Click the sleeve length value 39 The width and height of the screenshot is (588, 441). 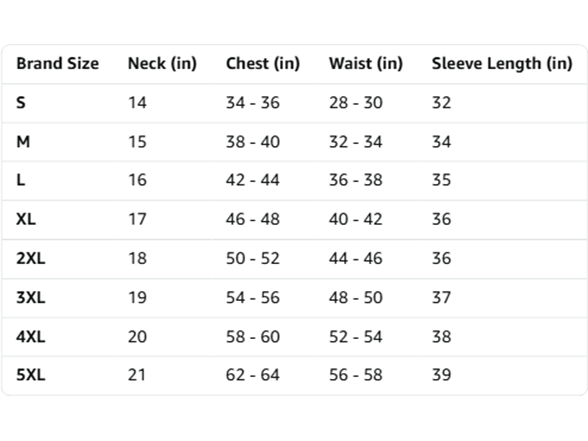click(441, 375)
